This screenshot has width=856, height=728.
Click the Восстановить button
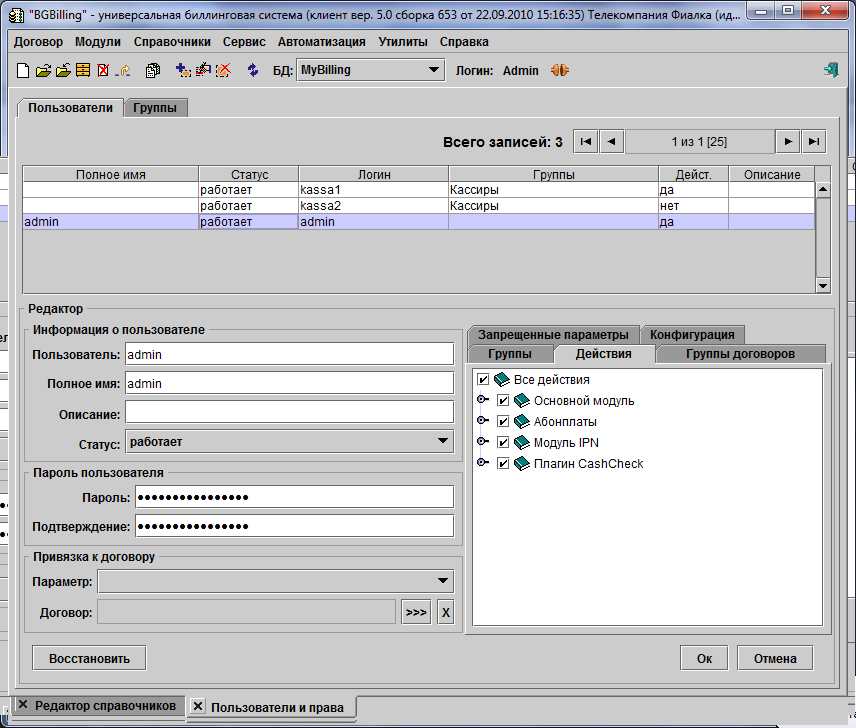click(x=89, y=658)
